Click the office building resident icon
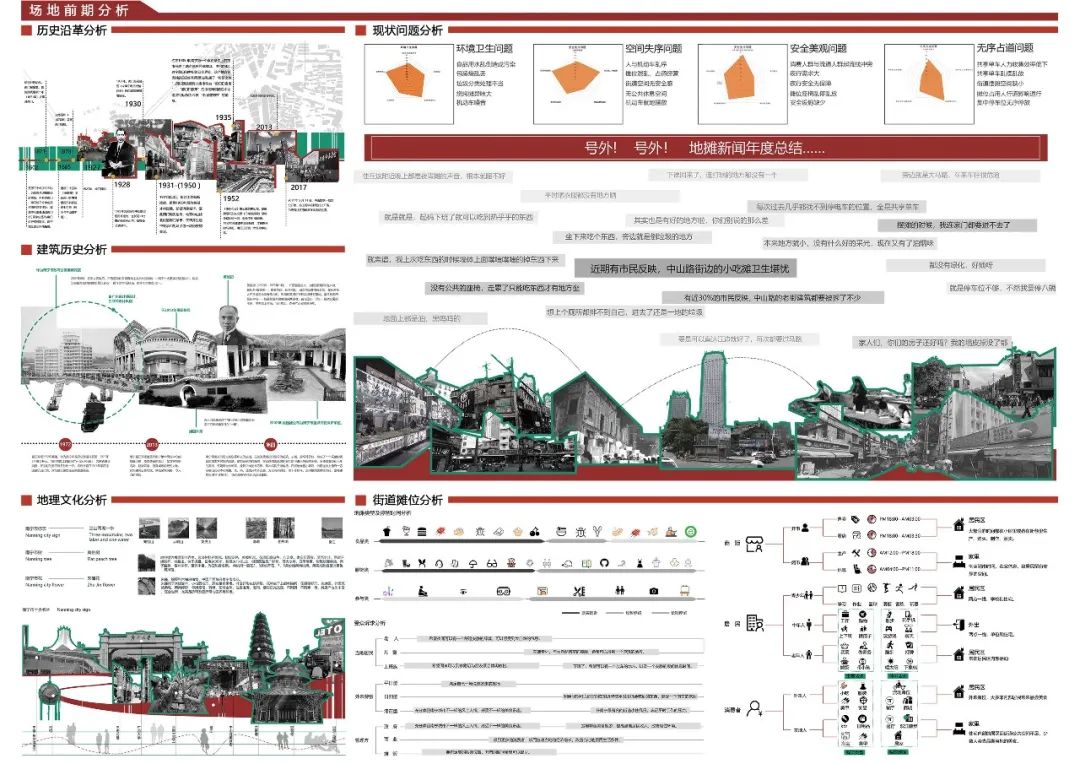Image resolution: width=1080 pixels, height=764 pixels. point(755,624)
